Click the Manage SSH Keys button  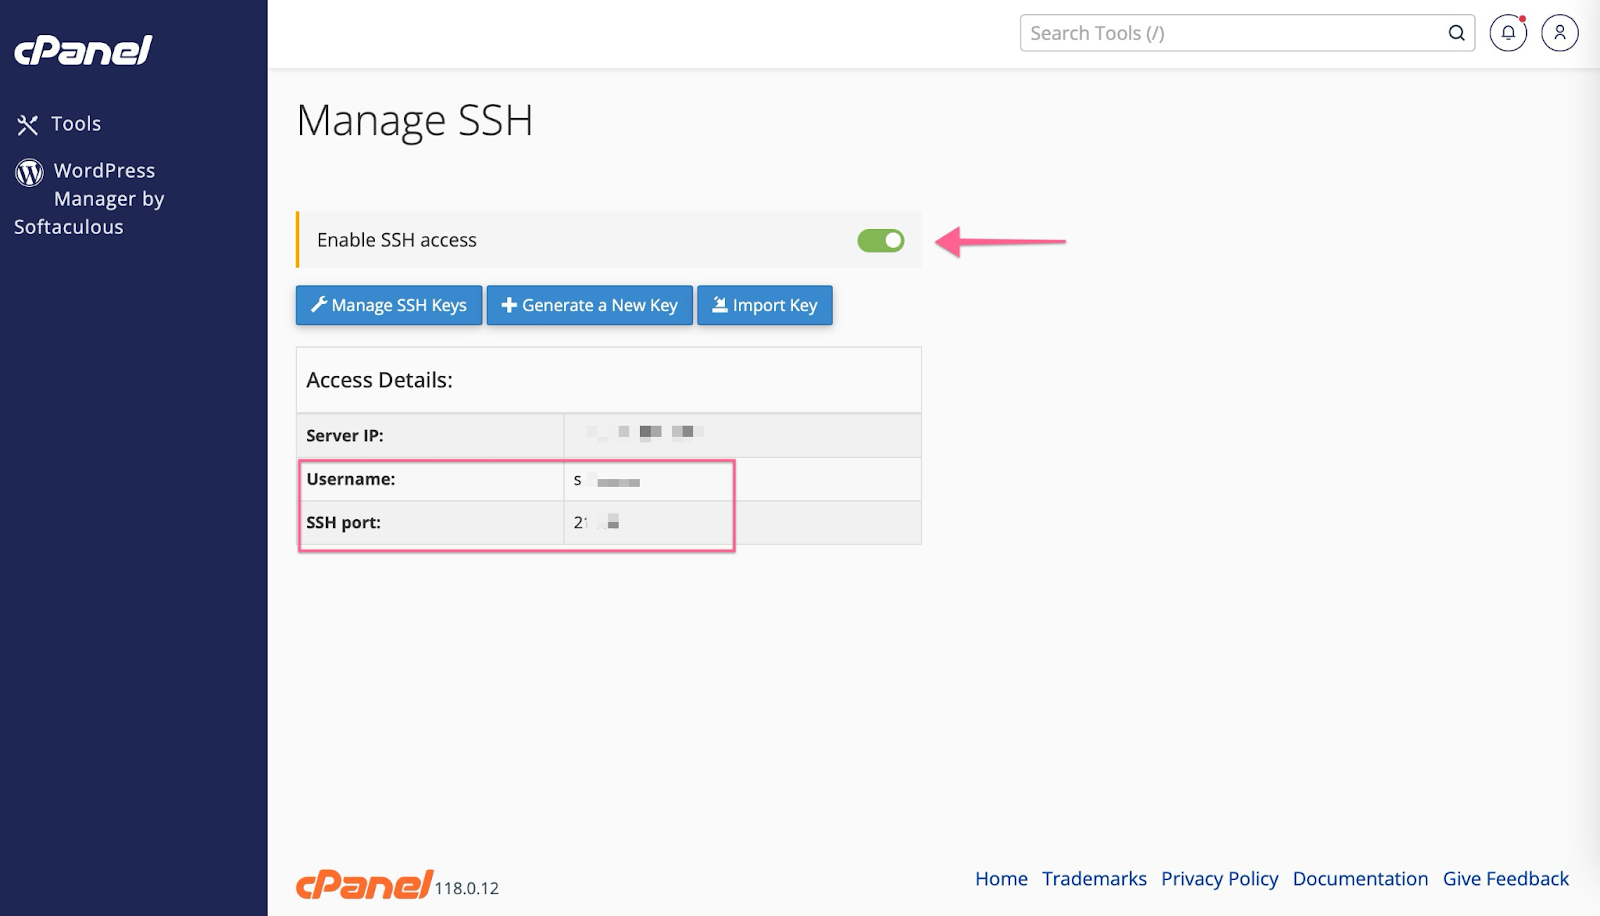click(x=389, y=305)
